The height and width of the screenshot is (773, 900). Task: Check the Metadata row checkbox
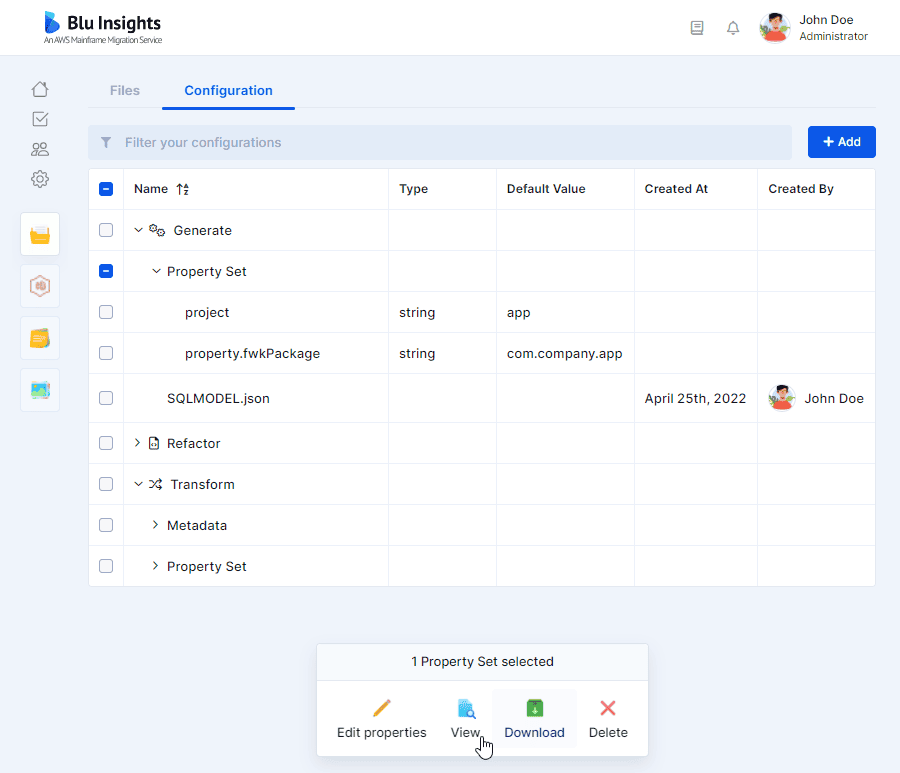(x=106, y=525)
